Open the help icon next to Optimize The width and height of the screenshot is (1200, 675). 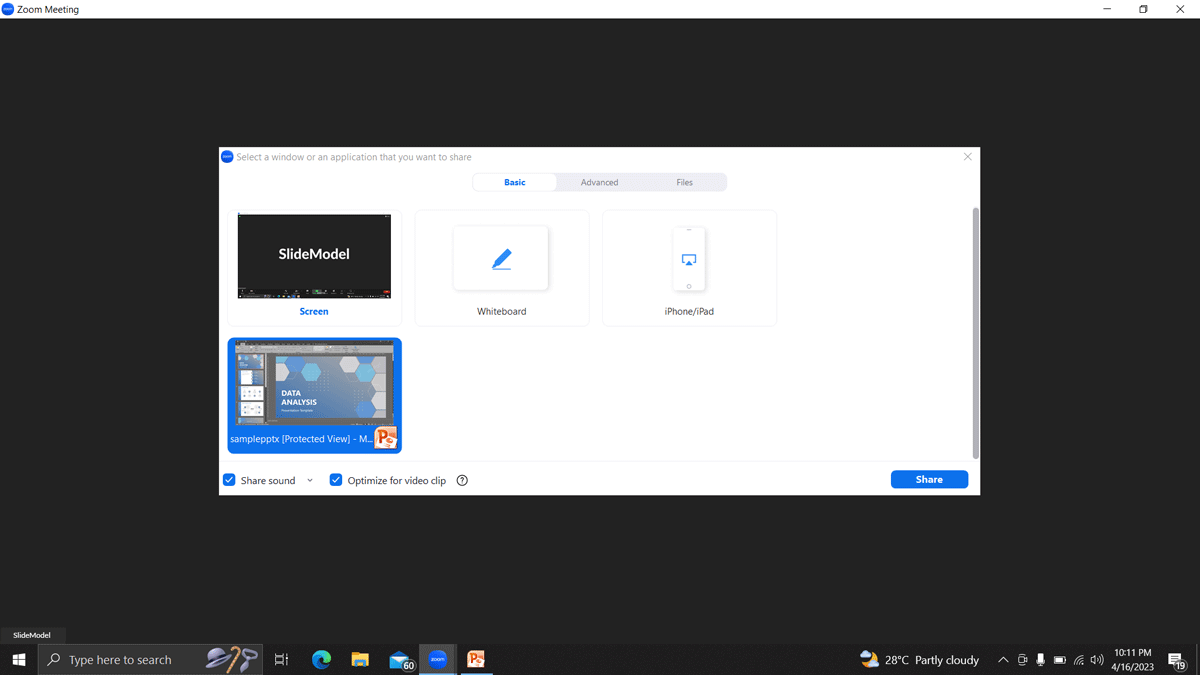[x=462, y=480]
